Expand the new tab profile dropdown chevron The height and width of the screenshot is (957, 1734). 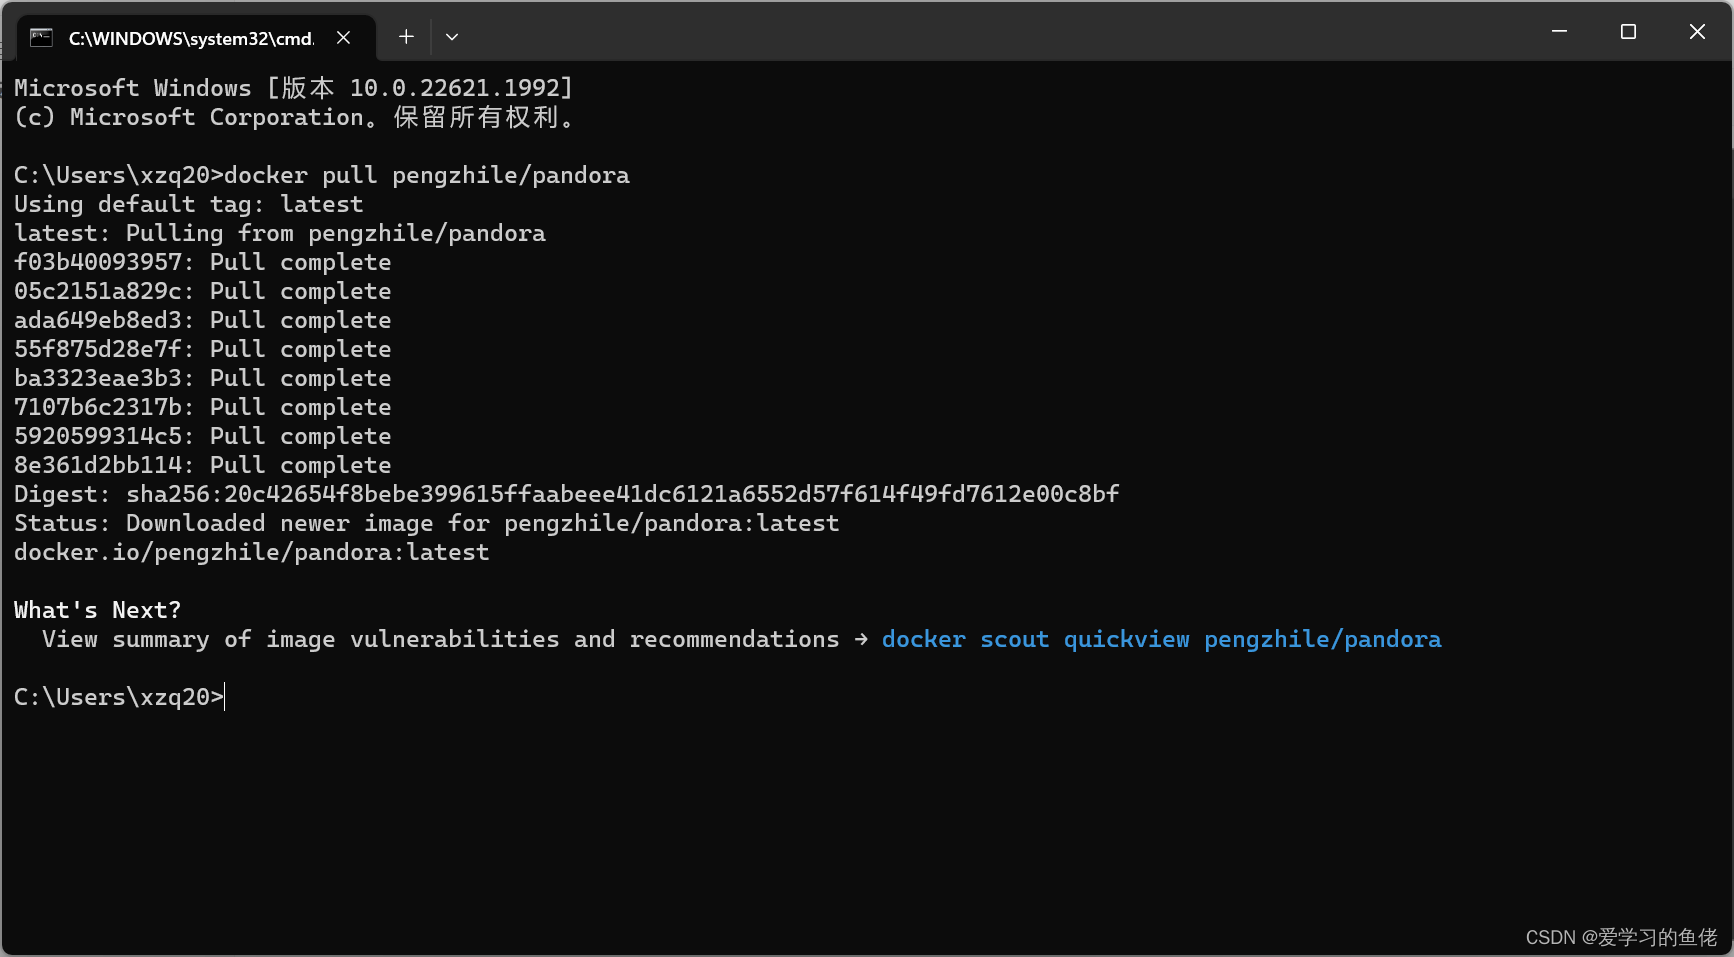tap(452, 37)
